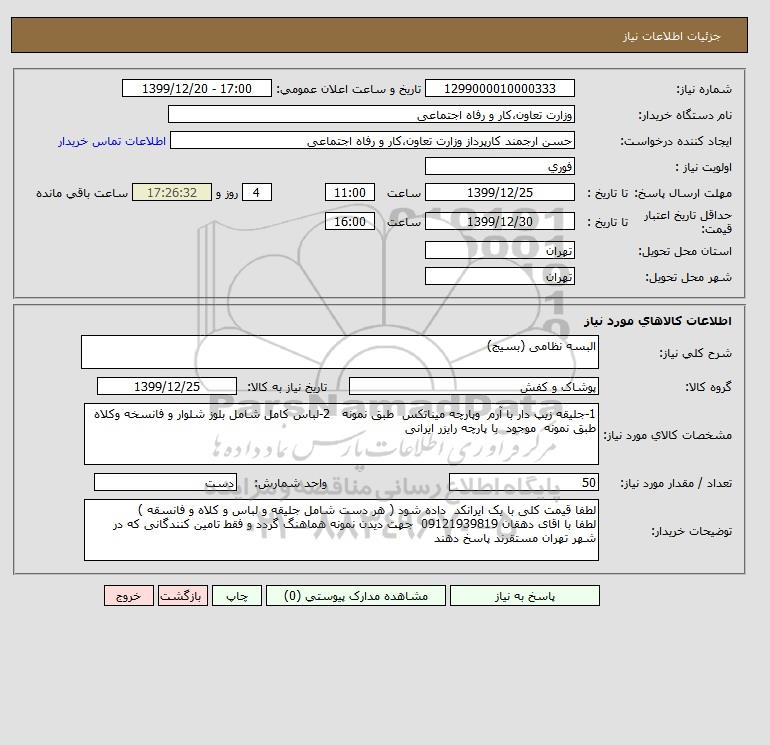Open اطلاعات تماس خریدار link

(x=112, y=141)
